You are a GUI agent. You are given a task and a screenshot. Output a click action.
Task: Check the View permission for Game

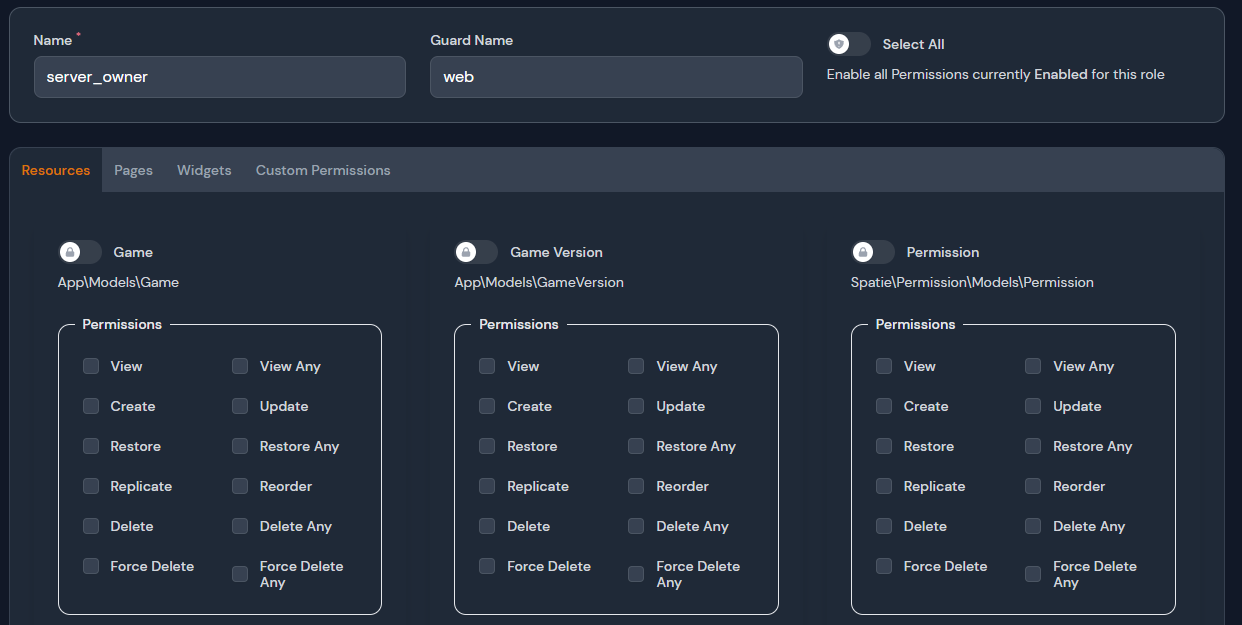click(90, 366)
